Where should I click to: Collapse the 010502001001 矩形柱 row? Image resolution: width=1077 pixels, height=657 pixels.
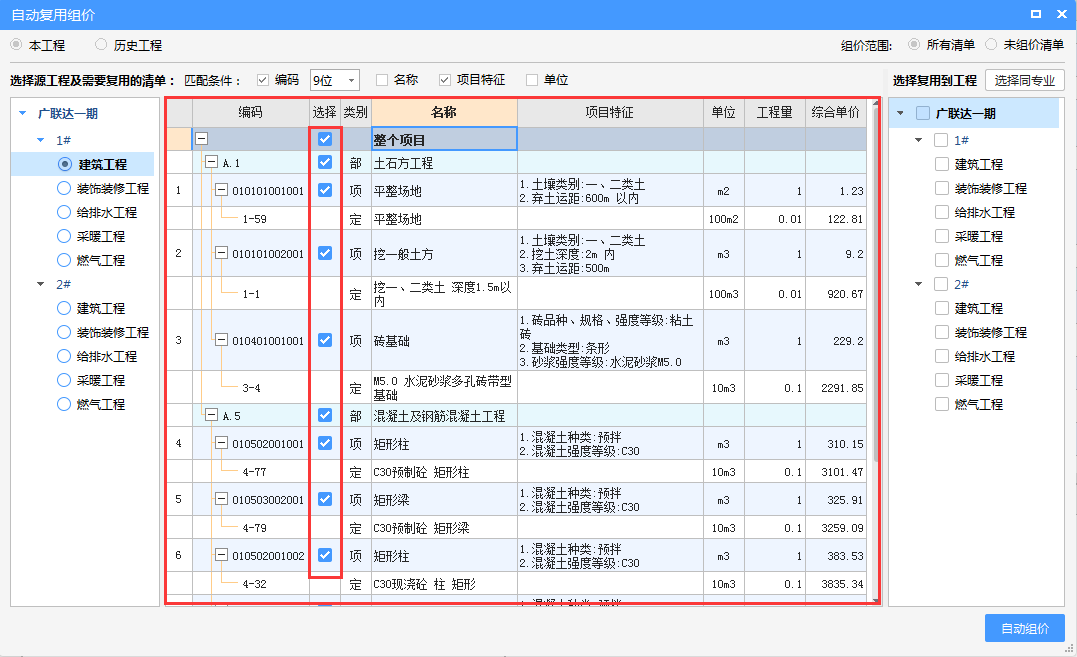tap(222, 443)
